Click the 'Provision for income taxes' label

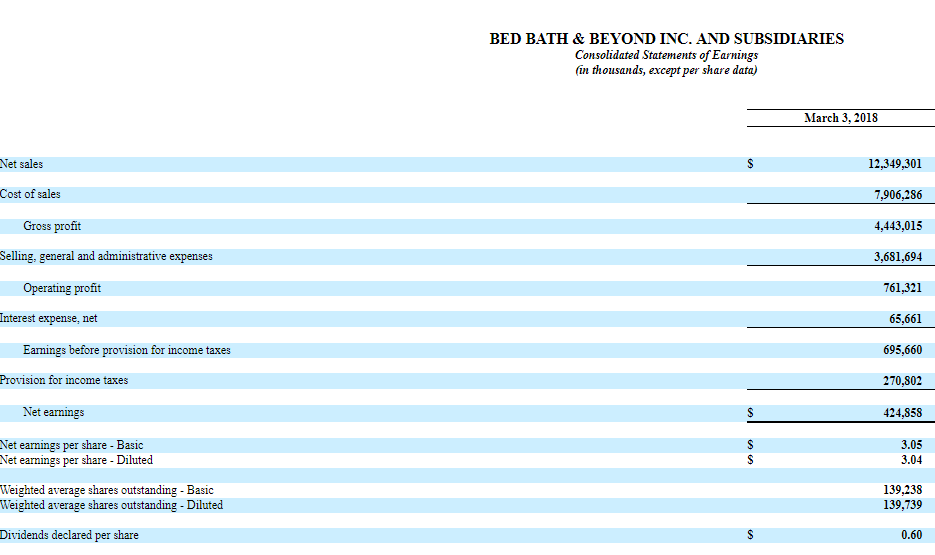tap(64, 380)
